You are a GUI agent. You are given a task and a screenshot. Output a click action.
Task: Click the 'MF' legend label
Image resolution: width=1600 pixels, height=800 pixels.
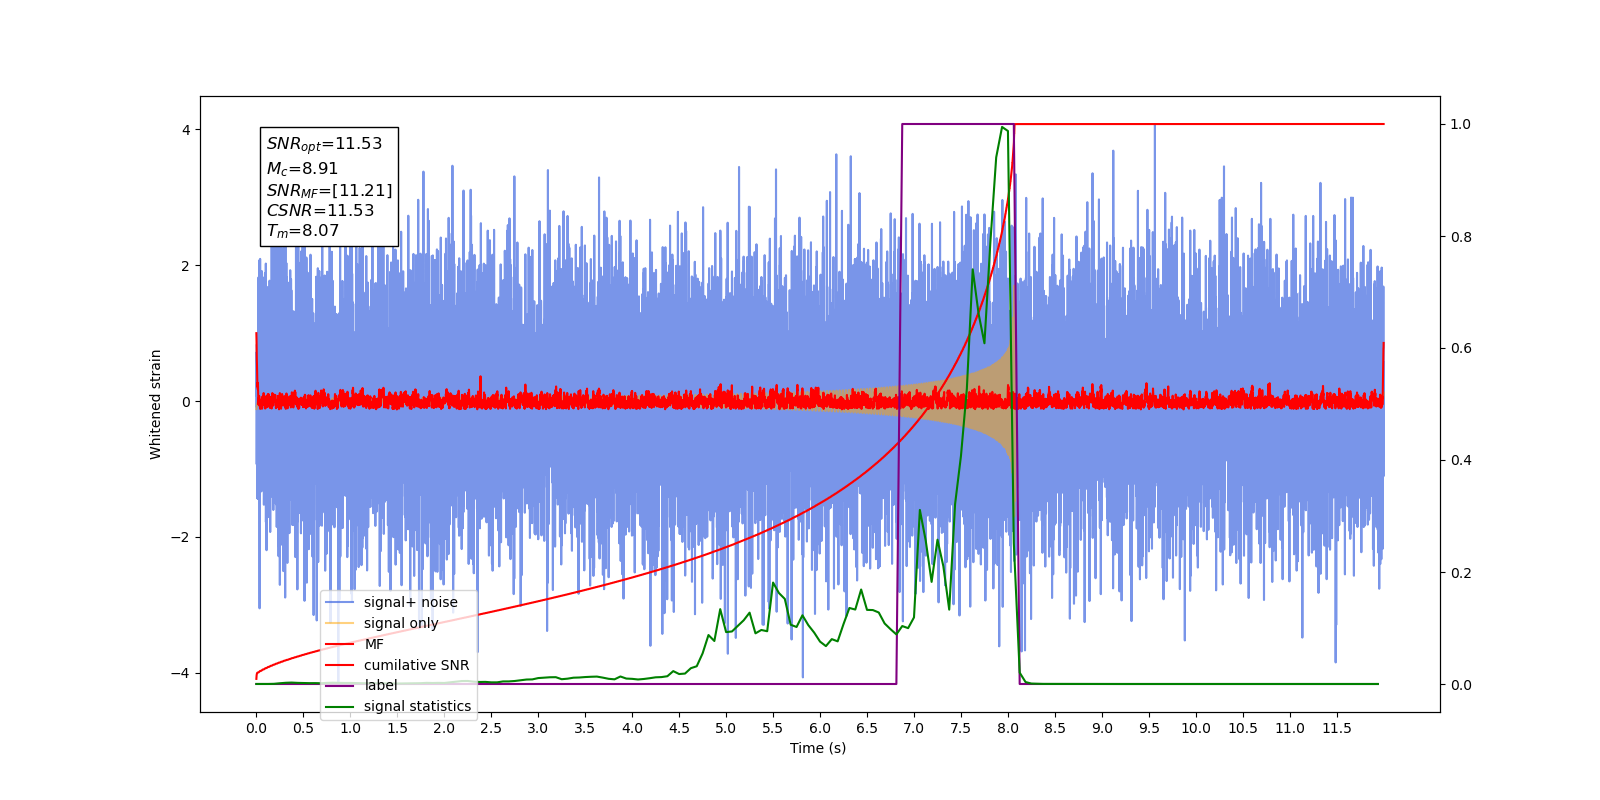(374, 644)
